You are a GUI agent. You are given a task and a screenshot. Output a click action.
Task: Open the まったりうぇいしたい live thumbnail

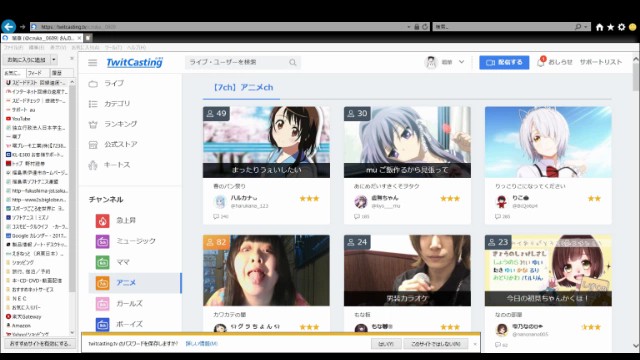(266, 142)
